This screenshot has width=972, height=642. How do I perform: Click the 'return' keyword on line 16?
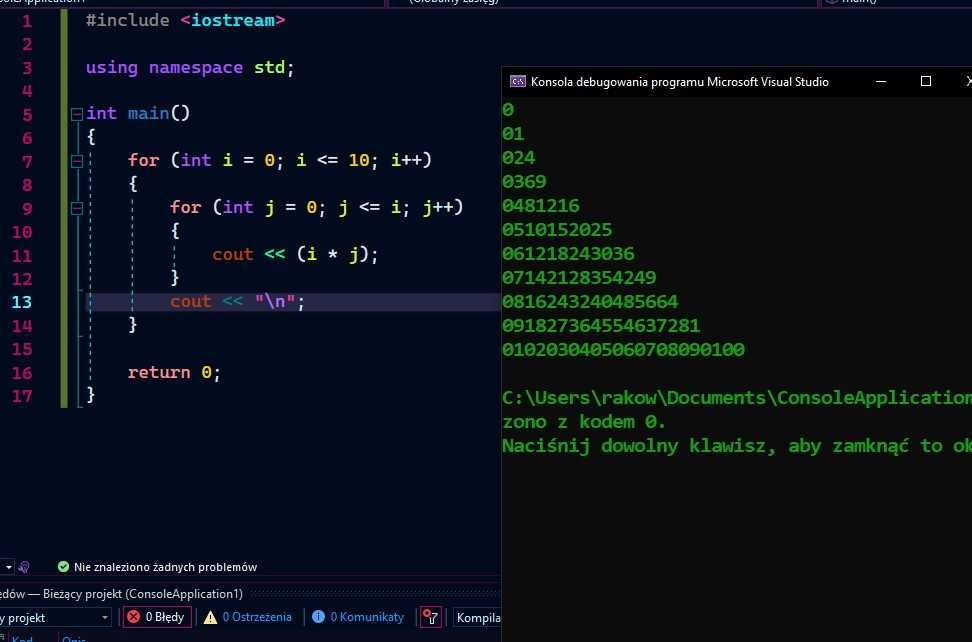159,373
